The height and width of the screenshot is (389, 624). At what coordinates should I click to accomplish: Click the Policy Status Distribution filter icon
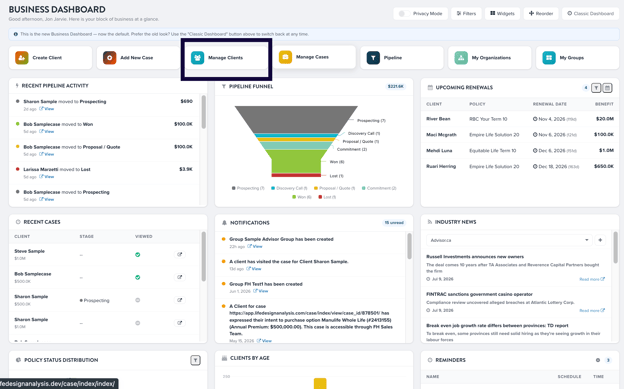point(195,360)
